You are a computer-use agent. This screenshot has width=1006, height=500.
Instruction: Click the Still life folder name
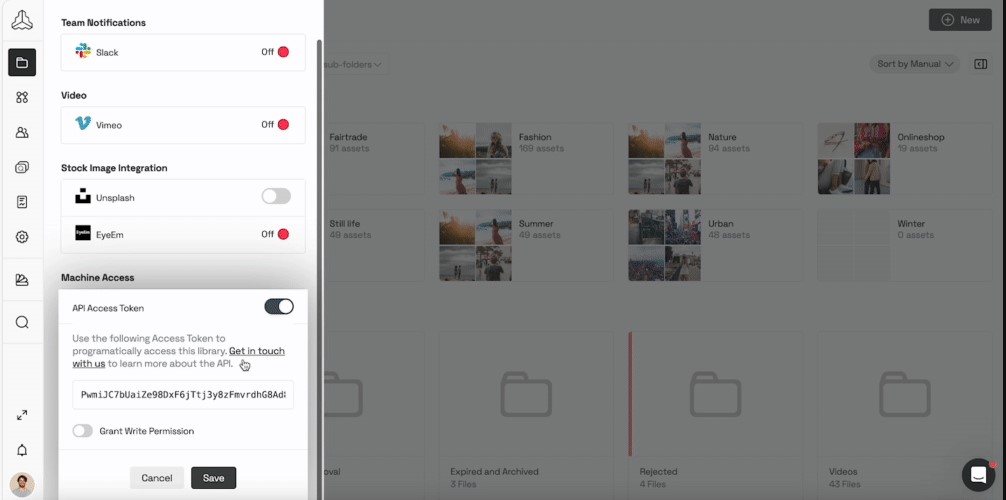345,223
